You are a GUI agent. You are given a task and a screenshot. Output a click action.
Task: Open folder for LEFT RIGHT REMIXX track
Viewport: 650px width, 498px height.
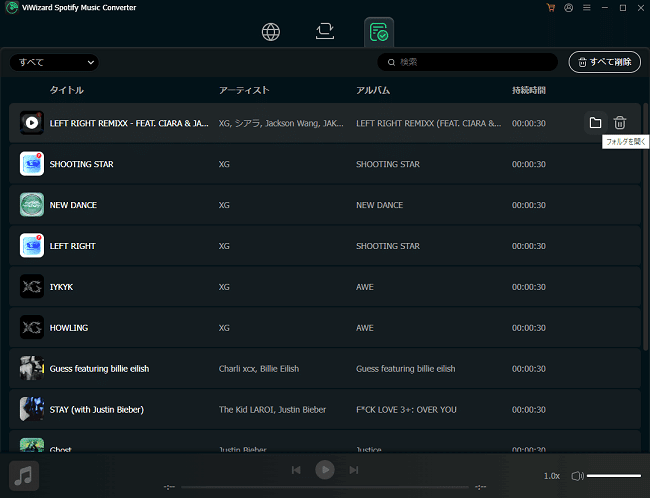pos(595,123)
